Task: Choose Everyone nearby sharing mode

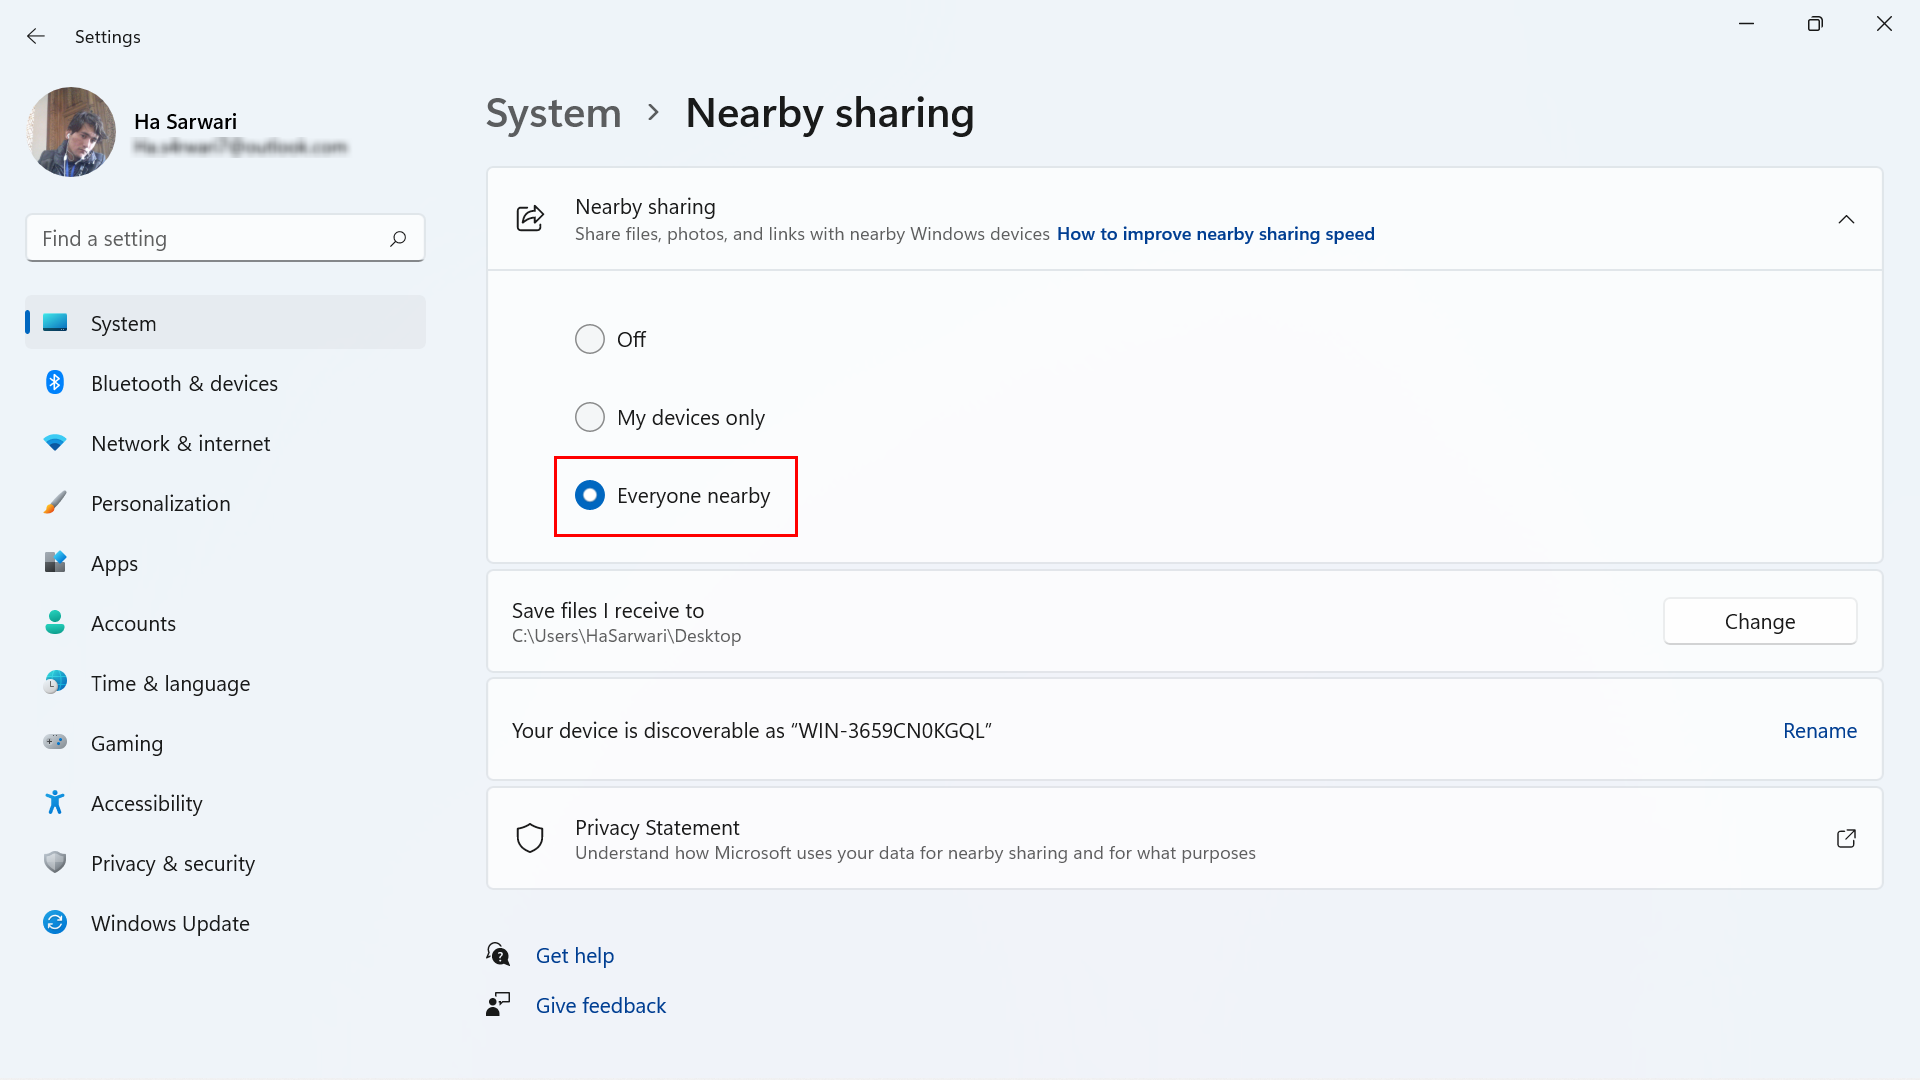Action: pos(590,495)
